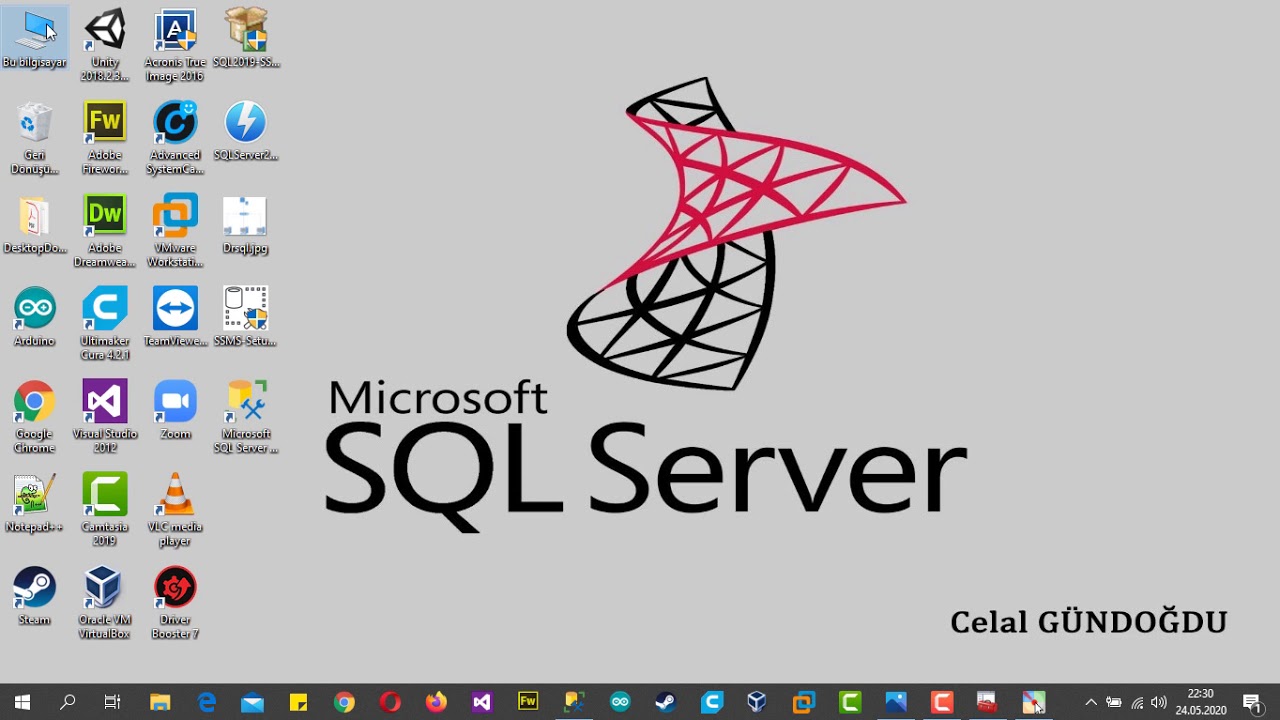Open the blue Cura icon on taskbar
The height and width of the screenshot is (720, 1280).
(712, 702)
